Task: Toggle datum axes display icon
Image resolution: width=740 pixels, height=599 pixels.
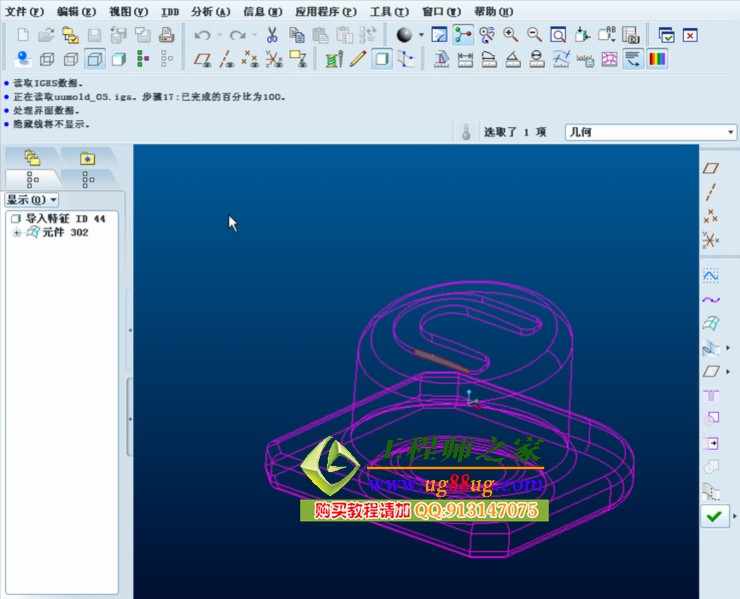Action: 227,59
